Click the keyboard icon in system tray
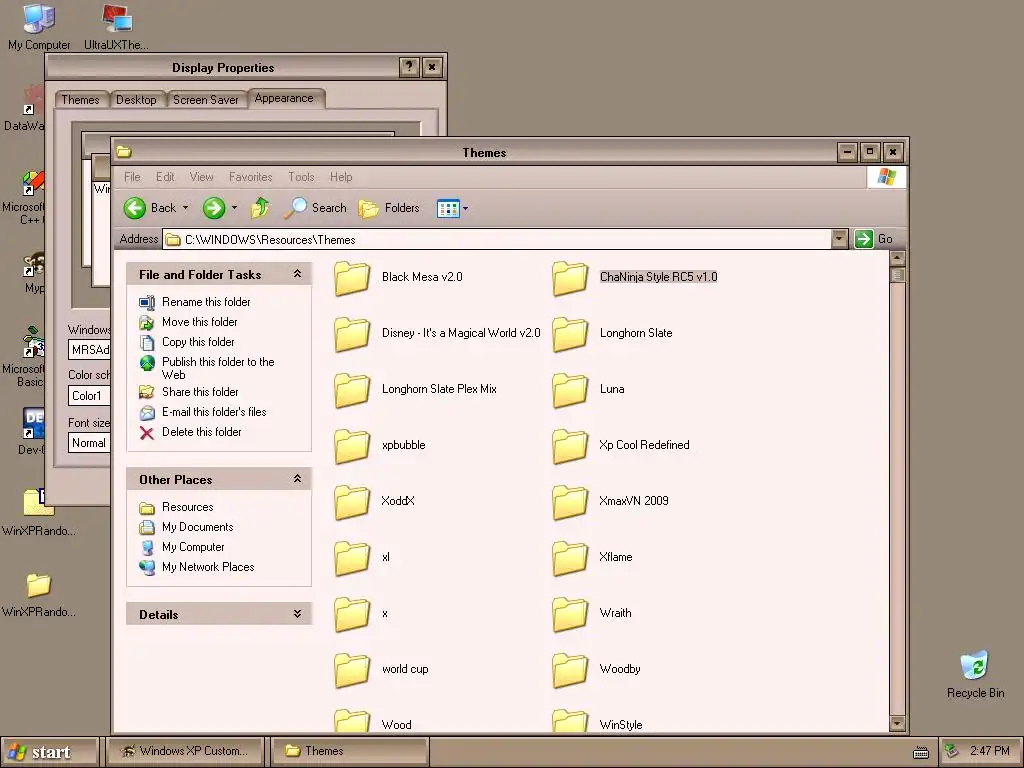 click(921, 752)
